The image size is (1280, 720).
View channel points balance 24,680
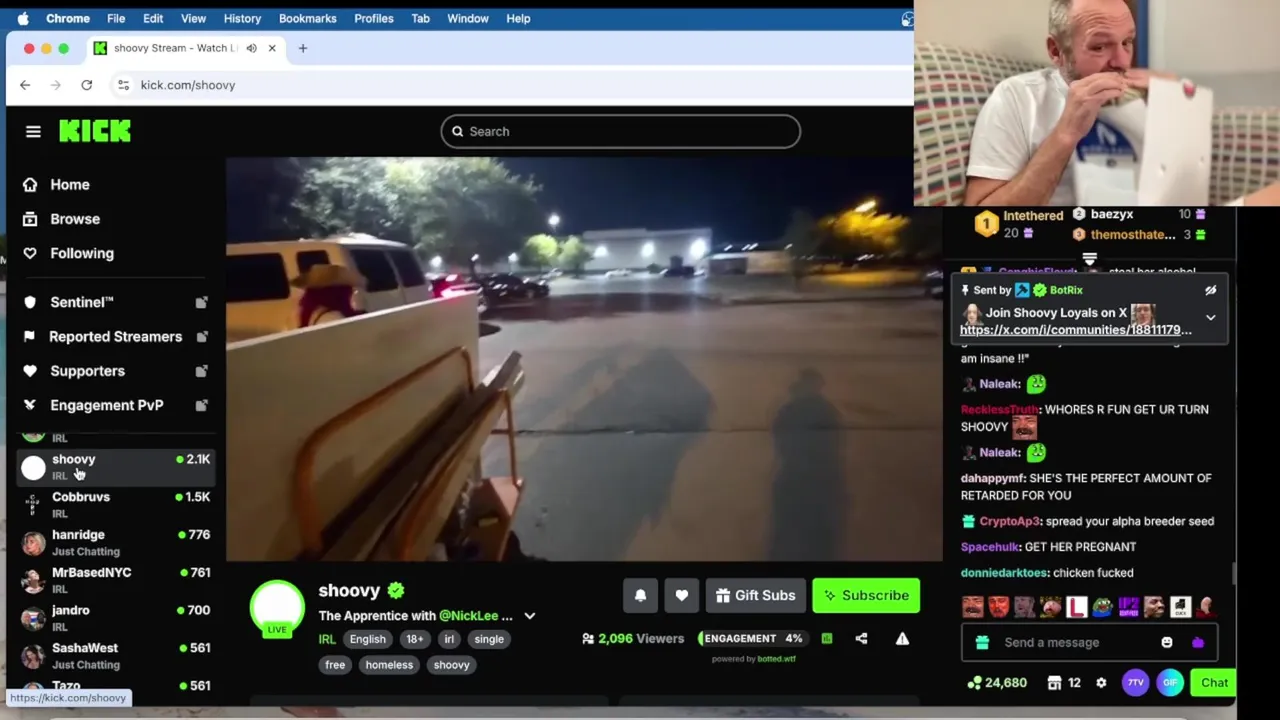pos(997,683)
